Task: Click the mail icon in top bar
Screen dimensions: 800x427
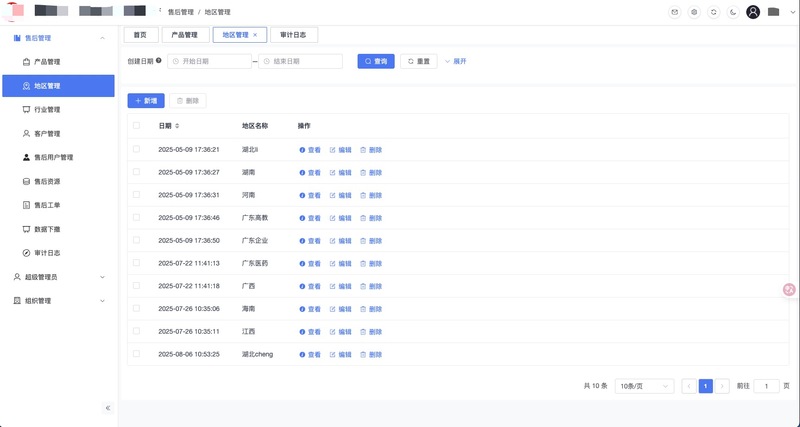Action: pos(674,12)
